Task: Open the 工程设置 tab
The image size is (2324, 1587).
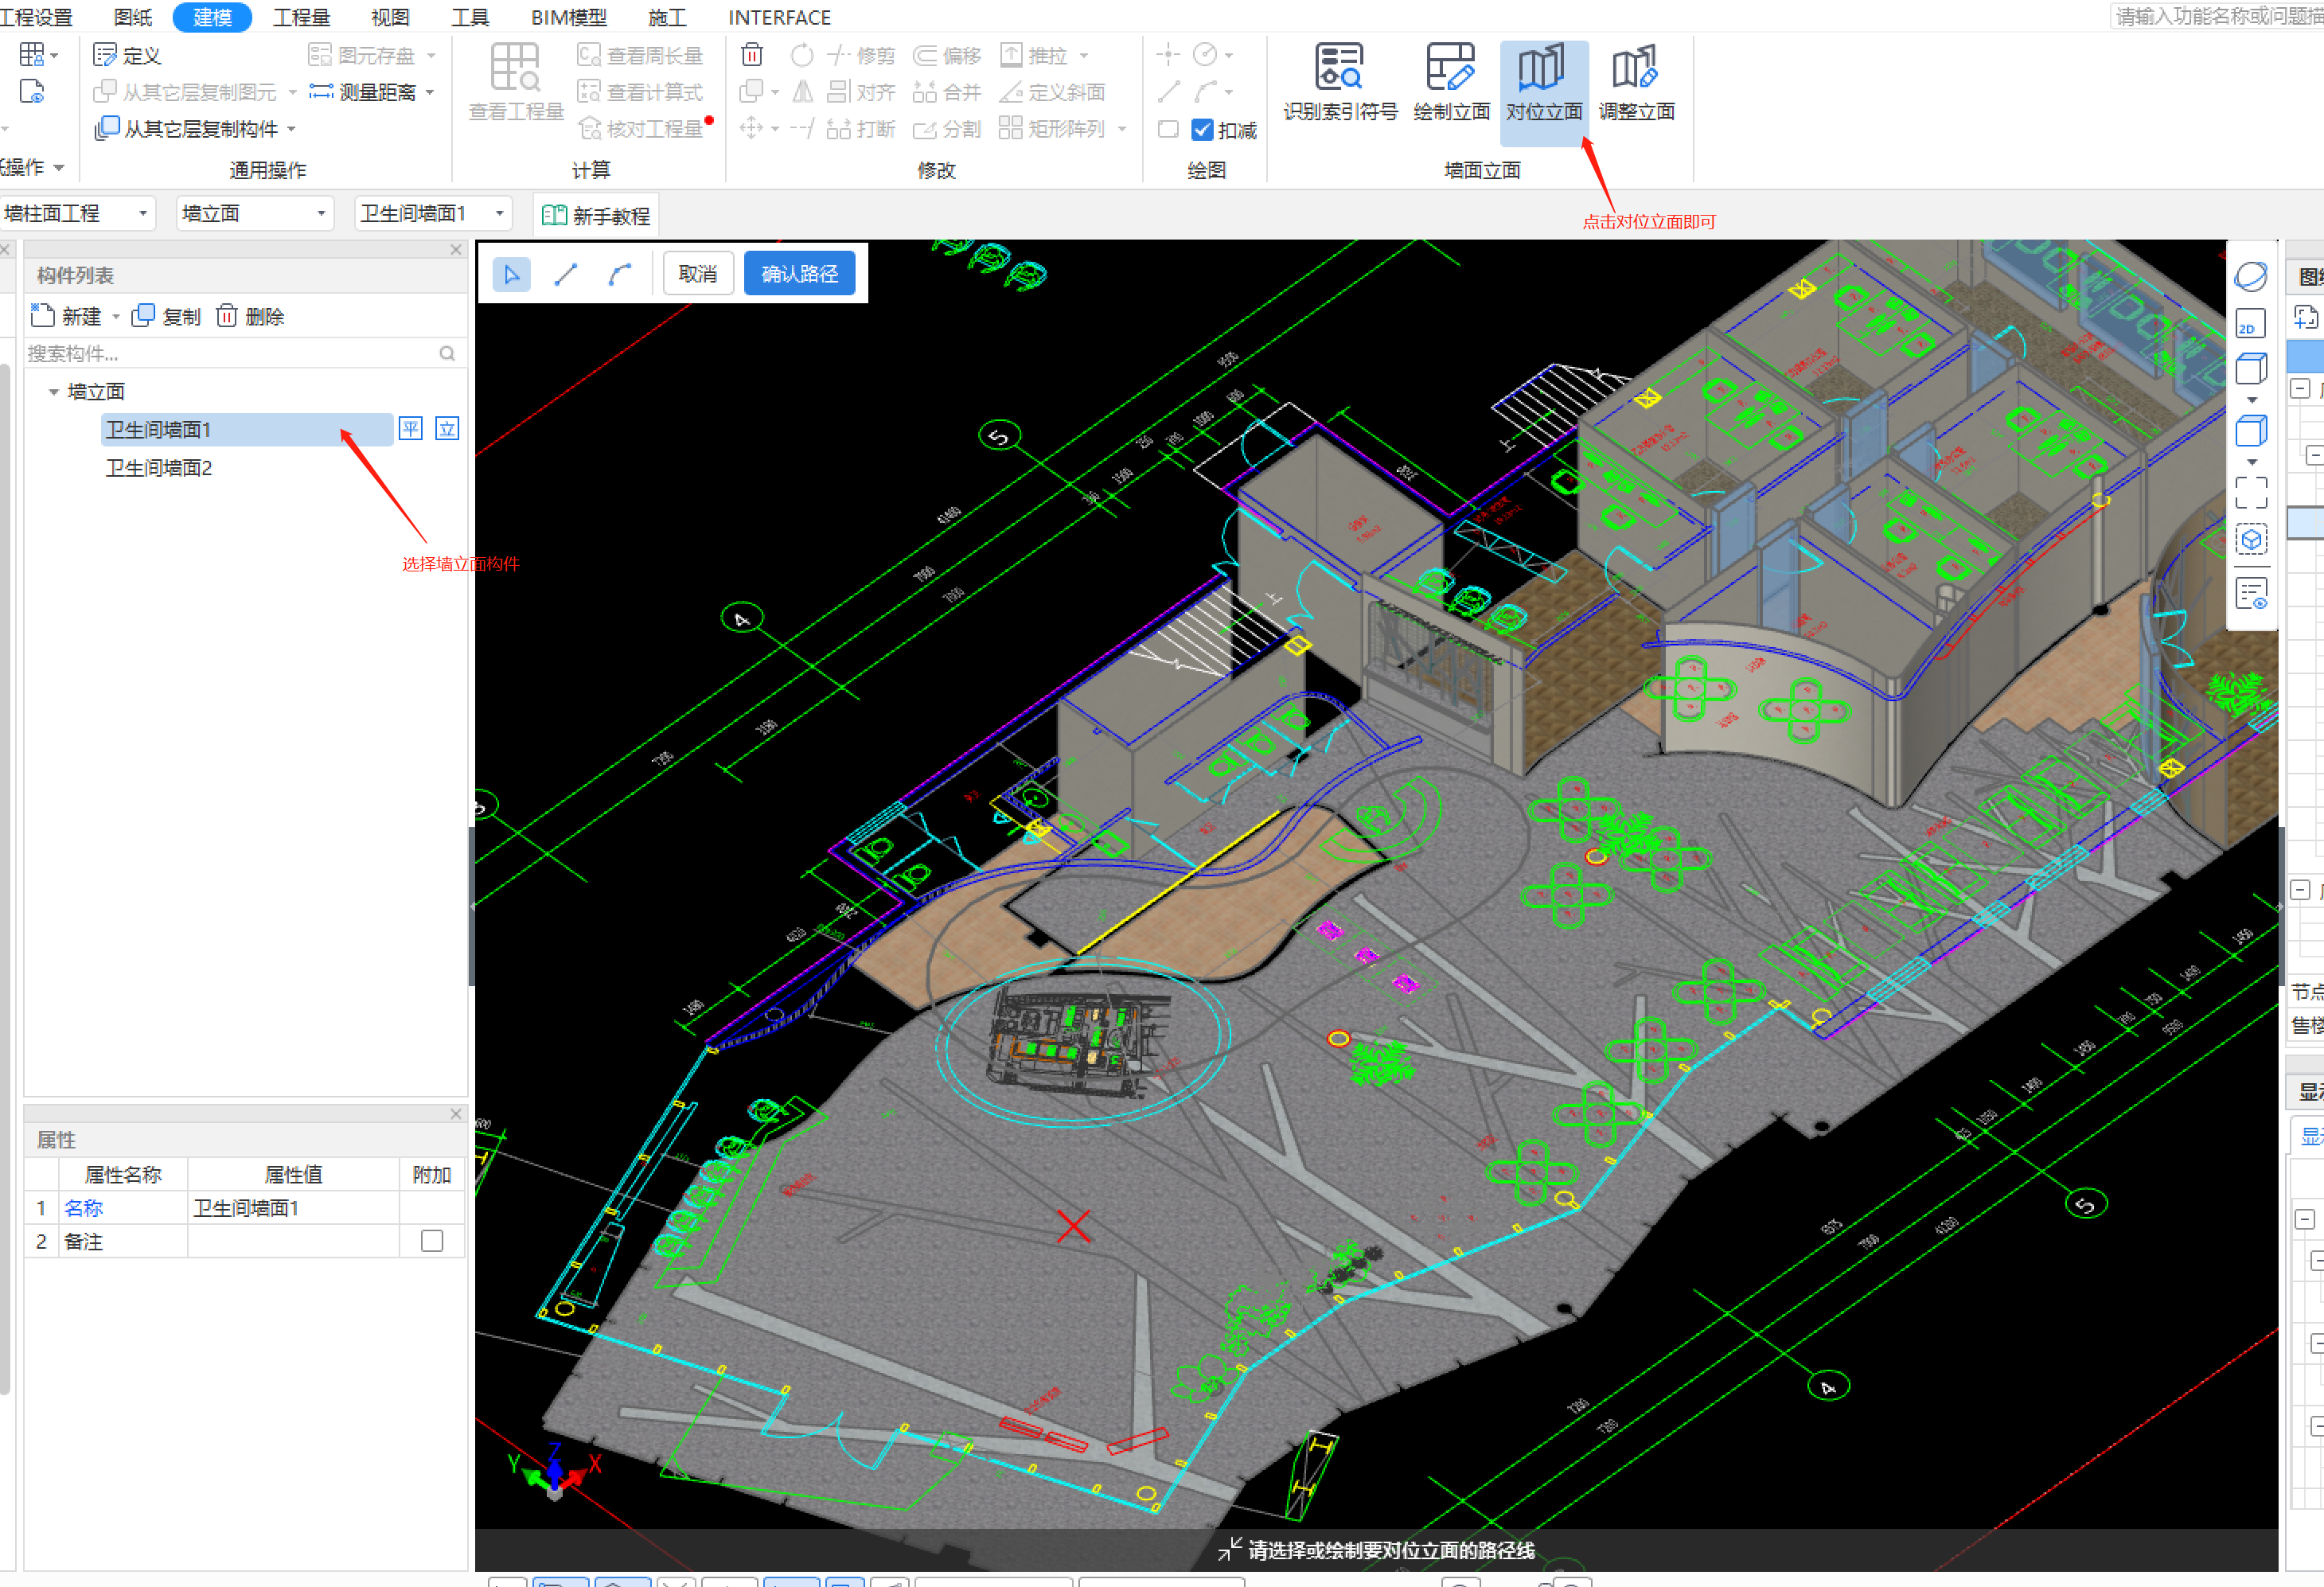Action: pyautogui.click(x=36, y=17)
